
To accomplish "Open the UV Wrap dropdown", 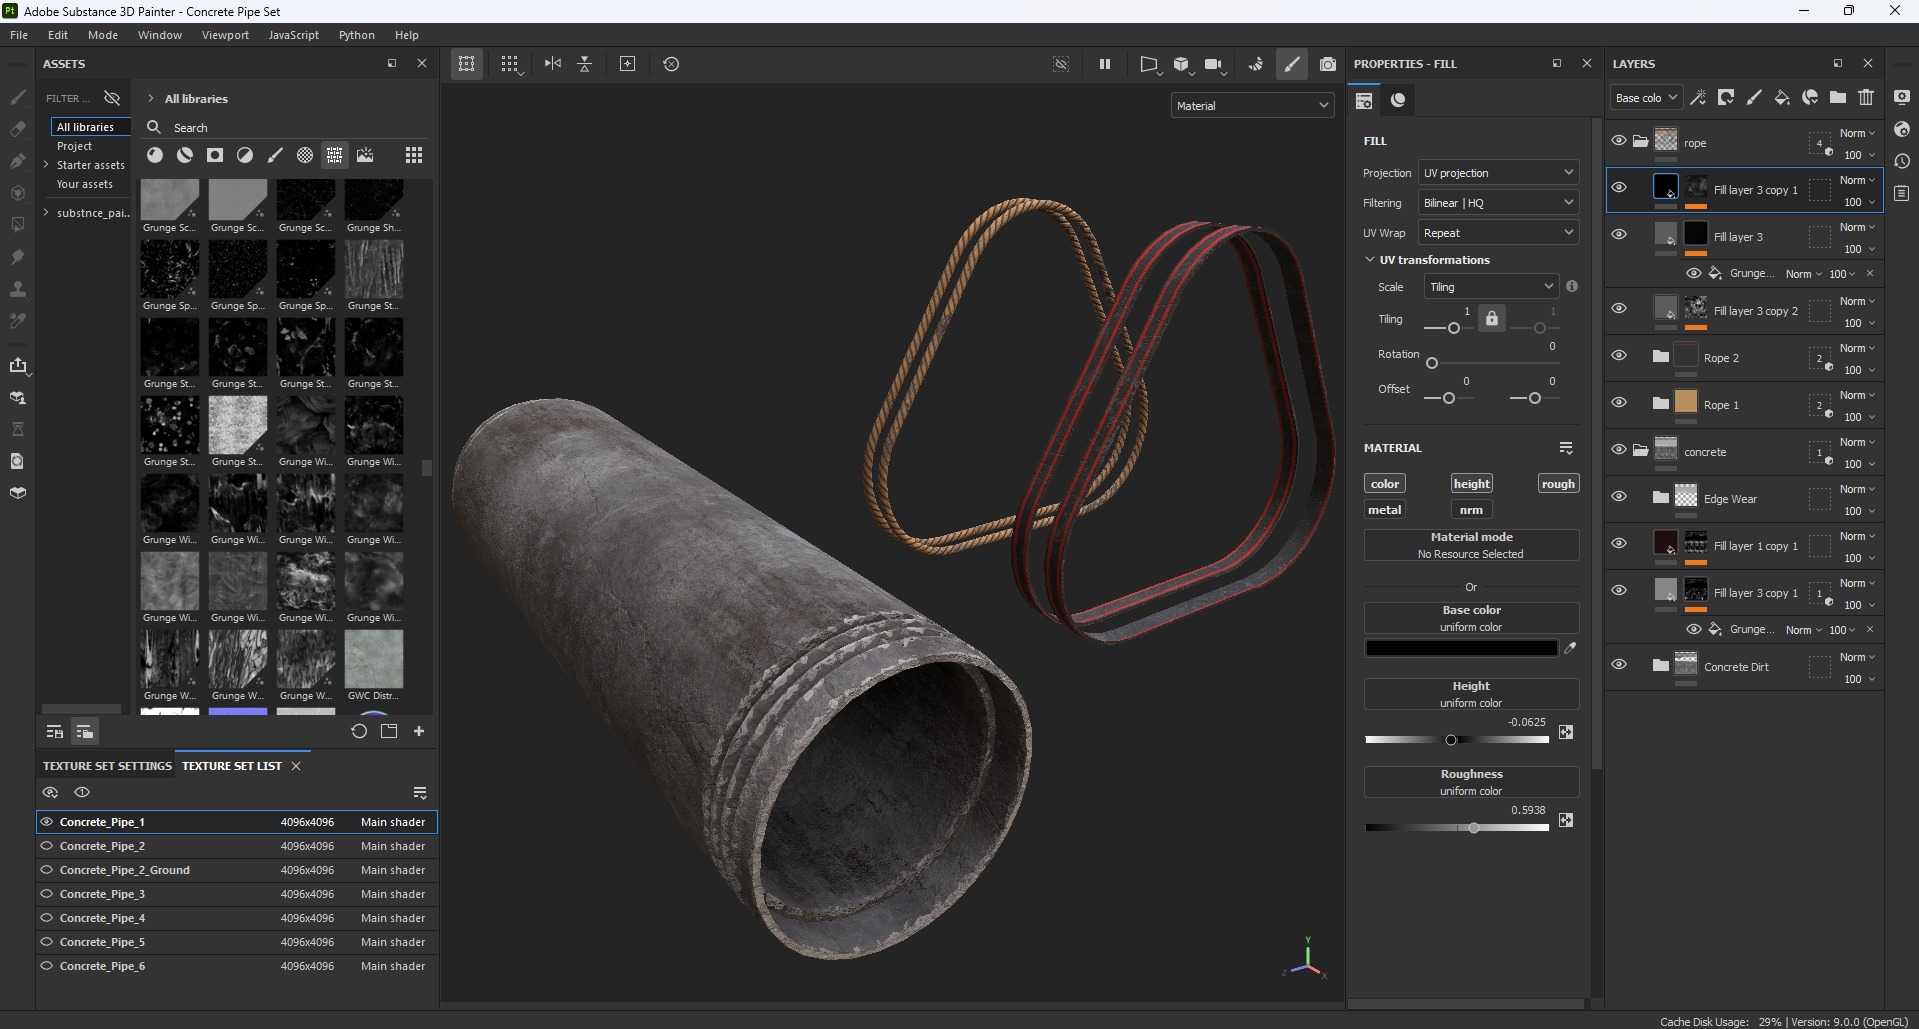I will [1498, 233].
